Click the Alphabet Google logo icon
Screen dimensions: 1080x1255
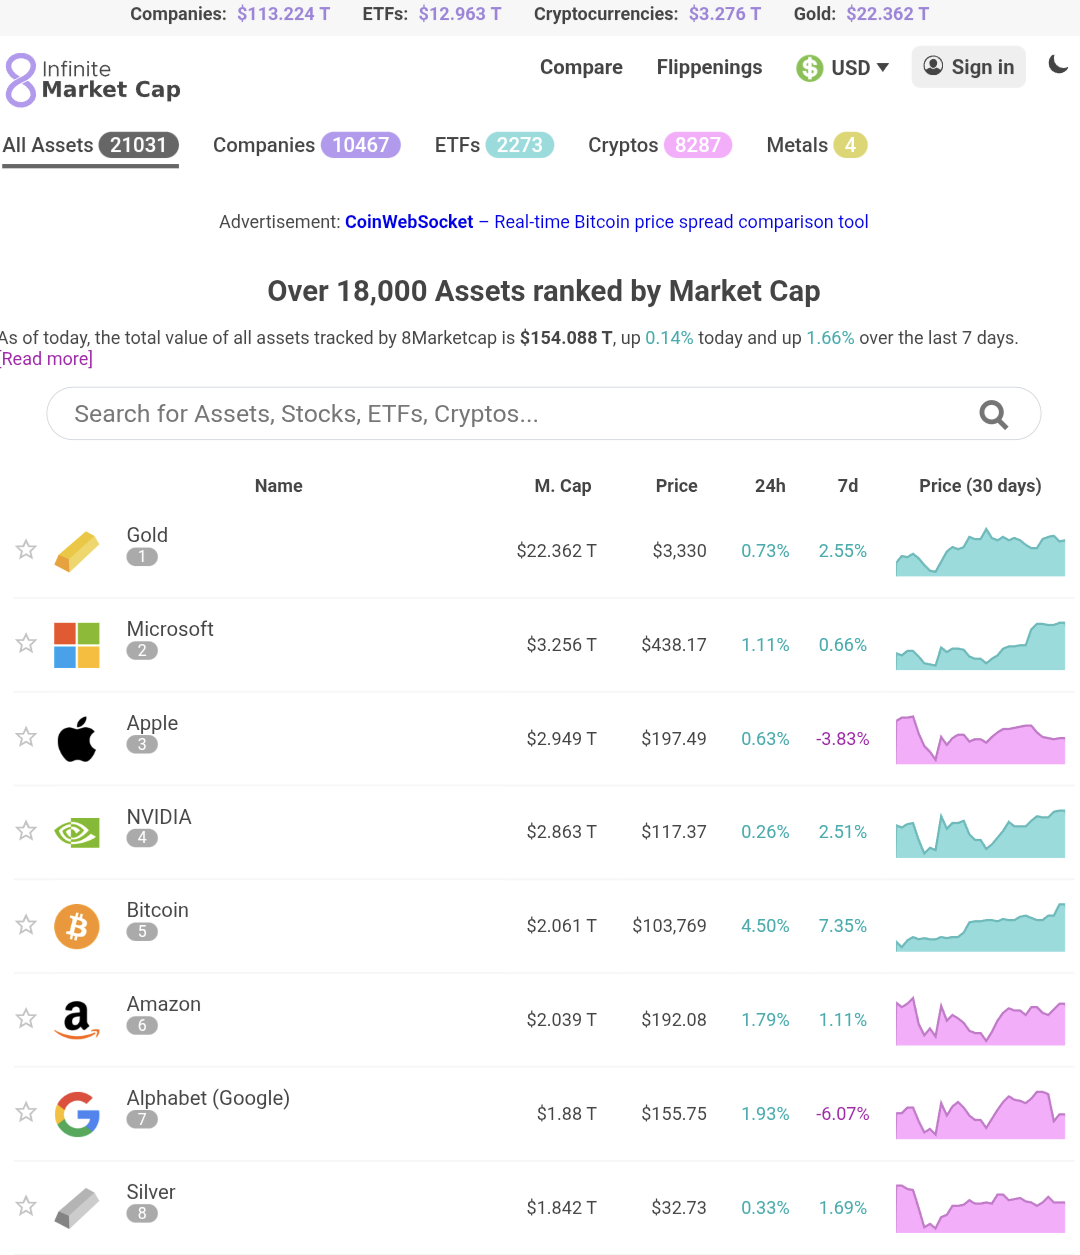click(77, 1114)
